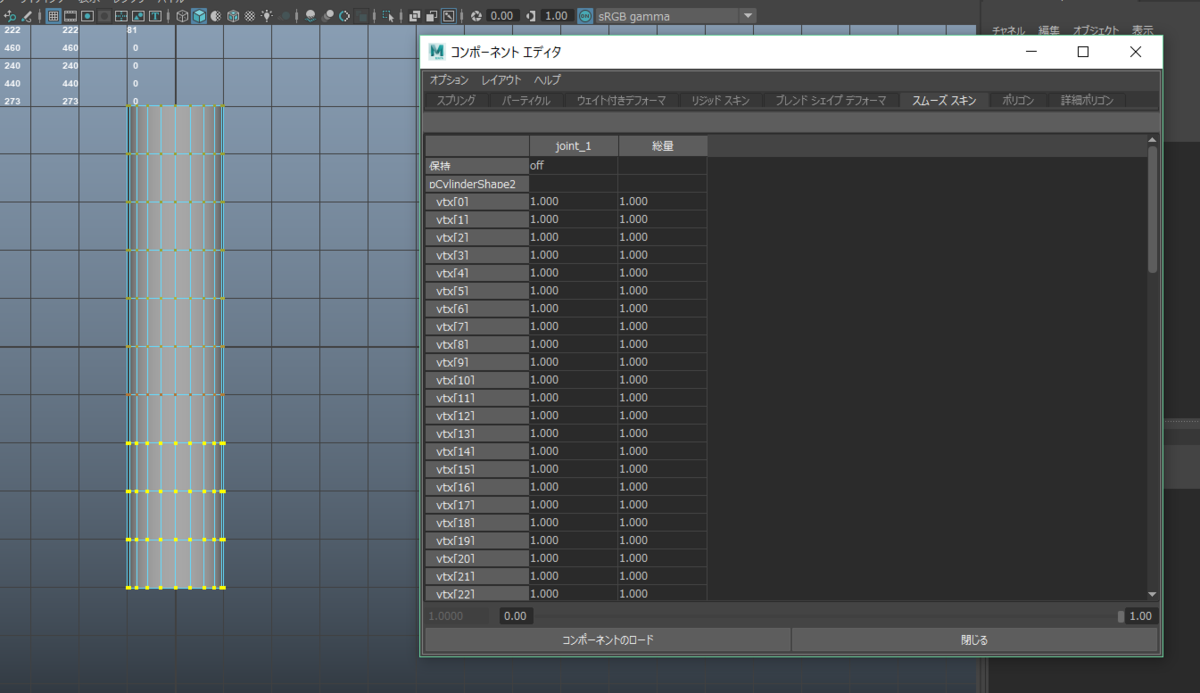Click the 2D pan/zoom icon in viewport toolbar
The image size is (1200, 693).
click(10, 16)
